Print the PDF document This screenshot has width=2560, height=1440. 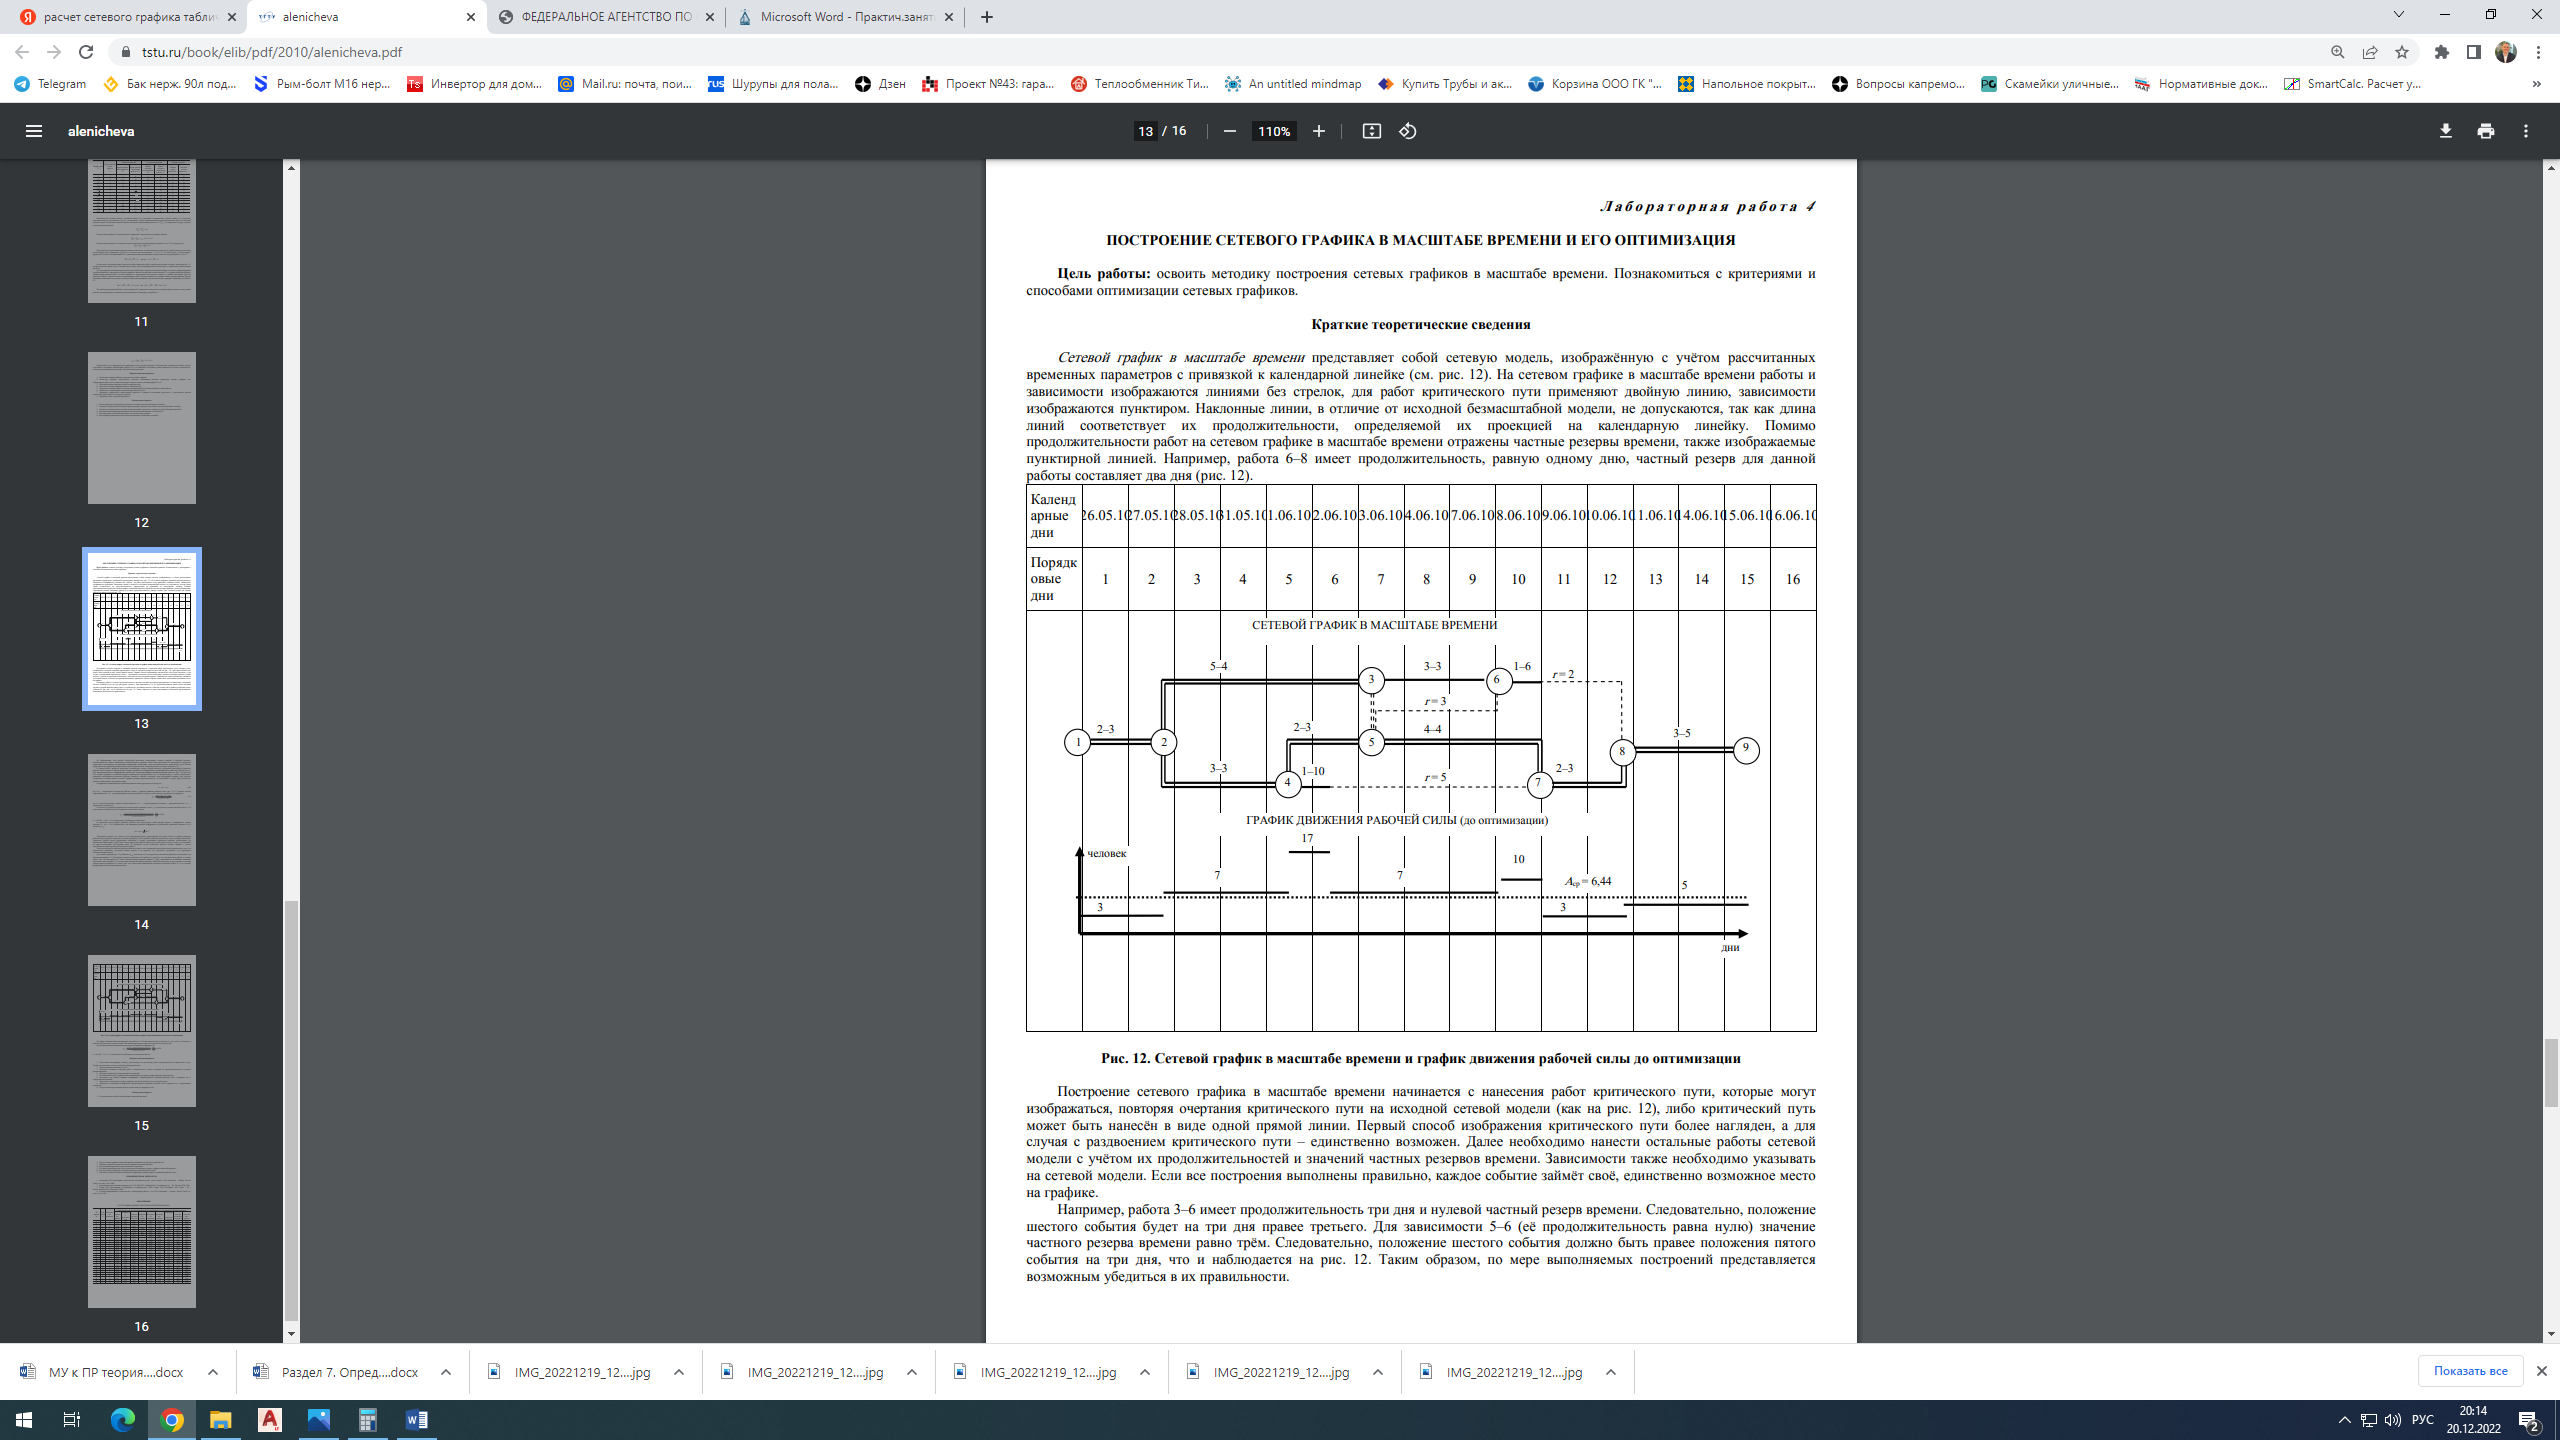(x=2486, y=131)
